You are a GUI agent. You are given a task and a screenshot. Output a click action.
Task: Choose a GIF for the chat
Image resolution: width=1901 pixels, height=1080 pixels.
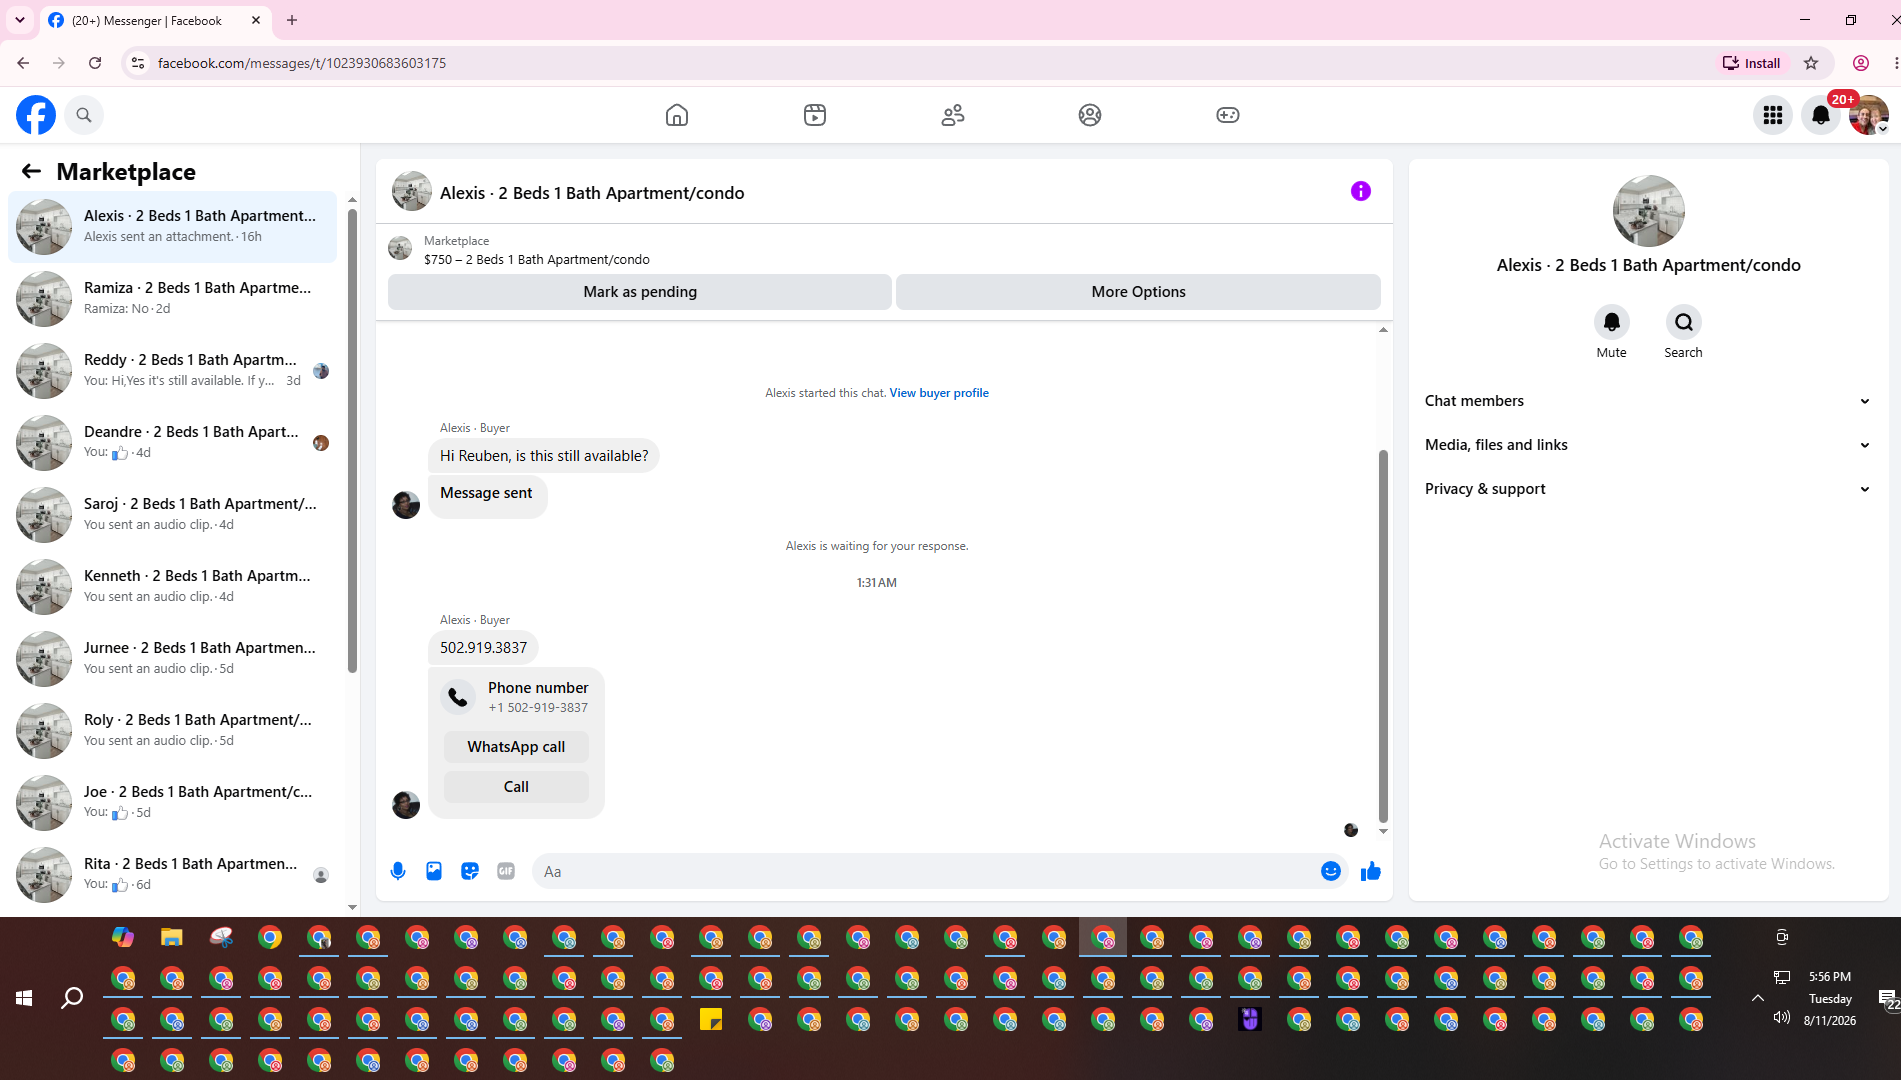[x=506, y=871]
